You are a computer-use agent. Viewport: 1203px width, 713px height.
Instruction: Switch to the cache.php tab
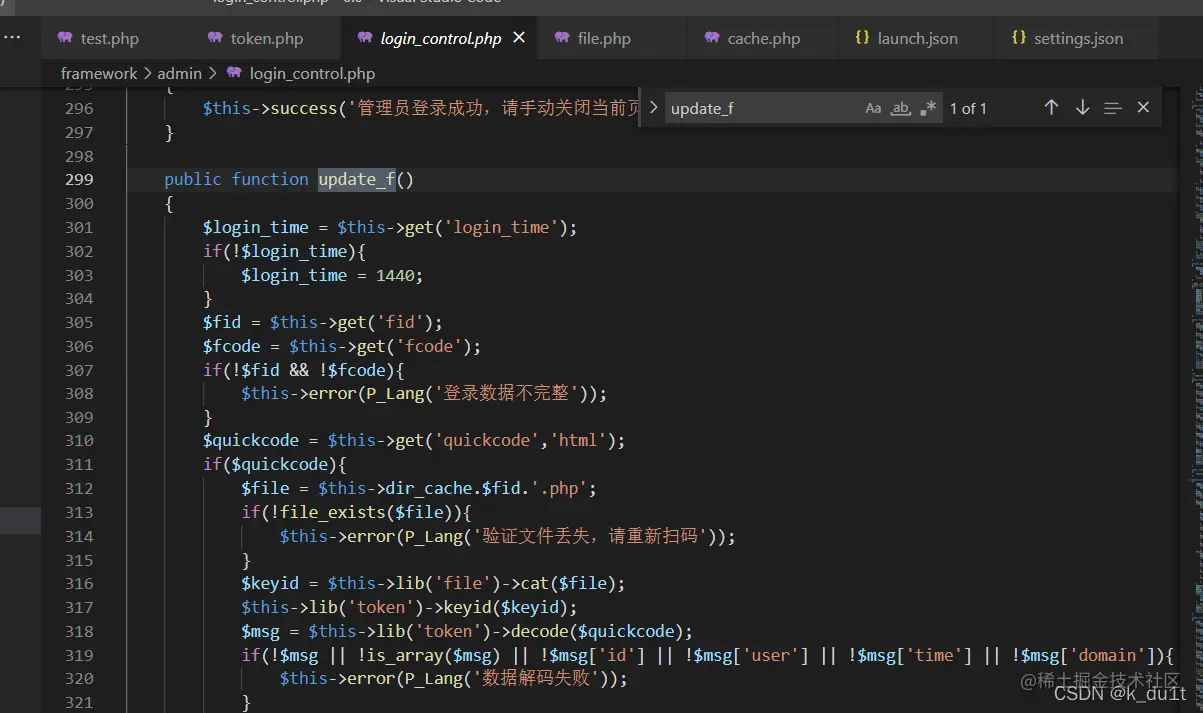coord(763,38)
